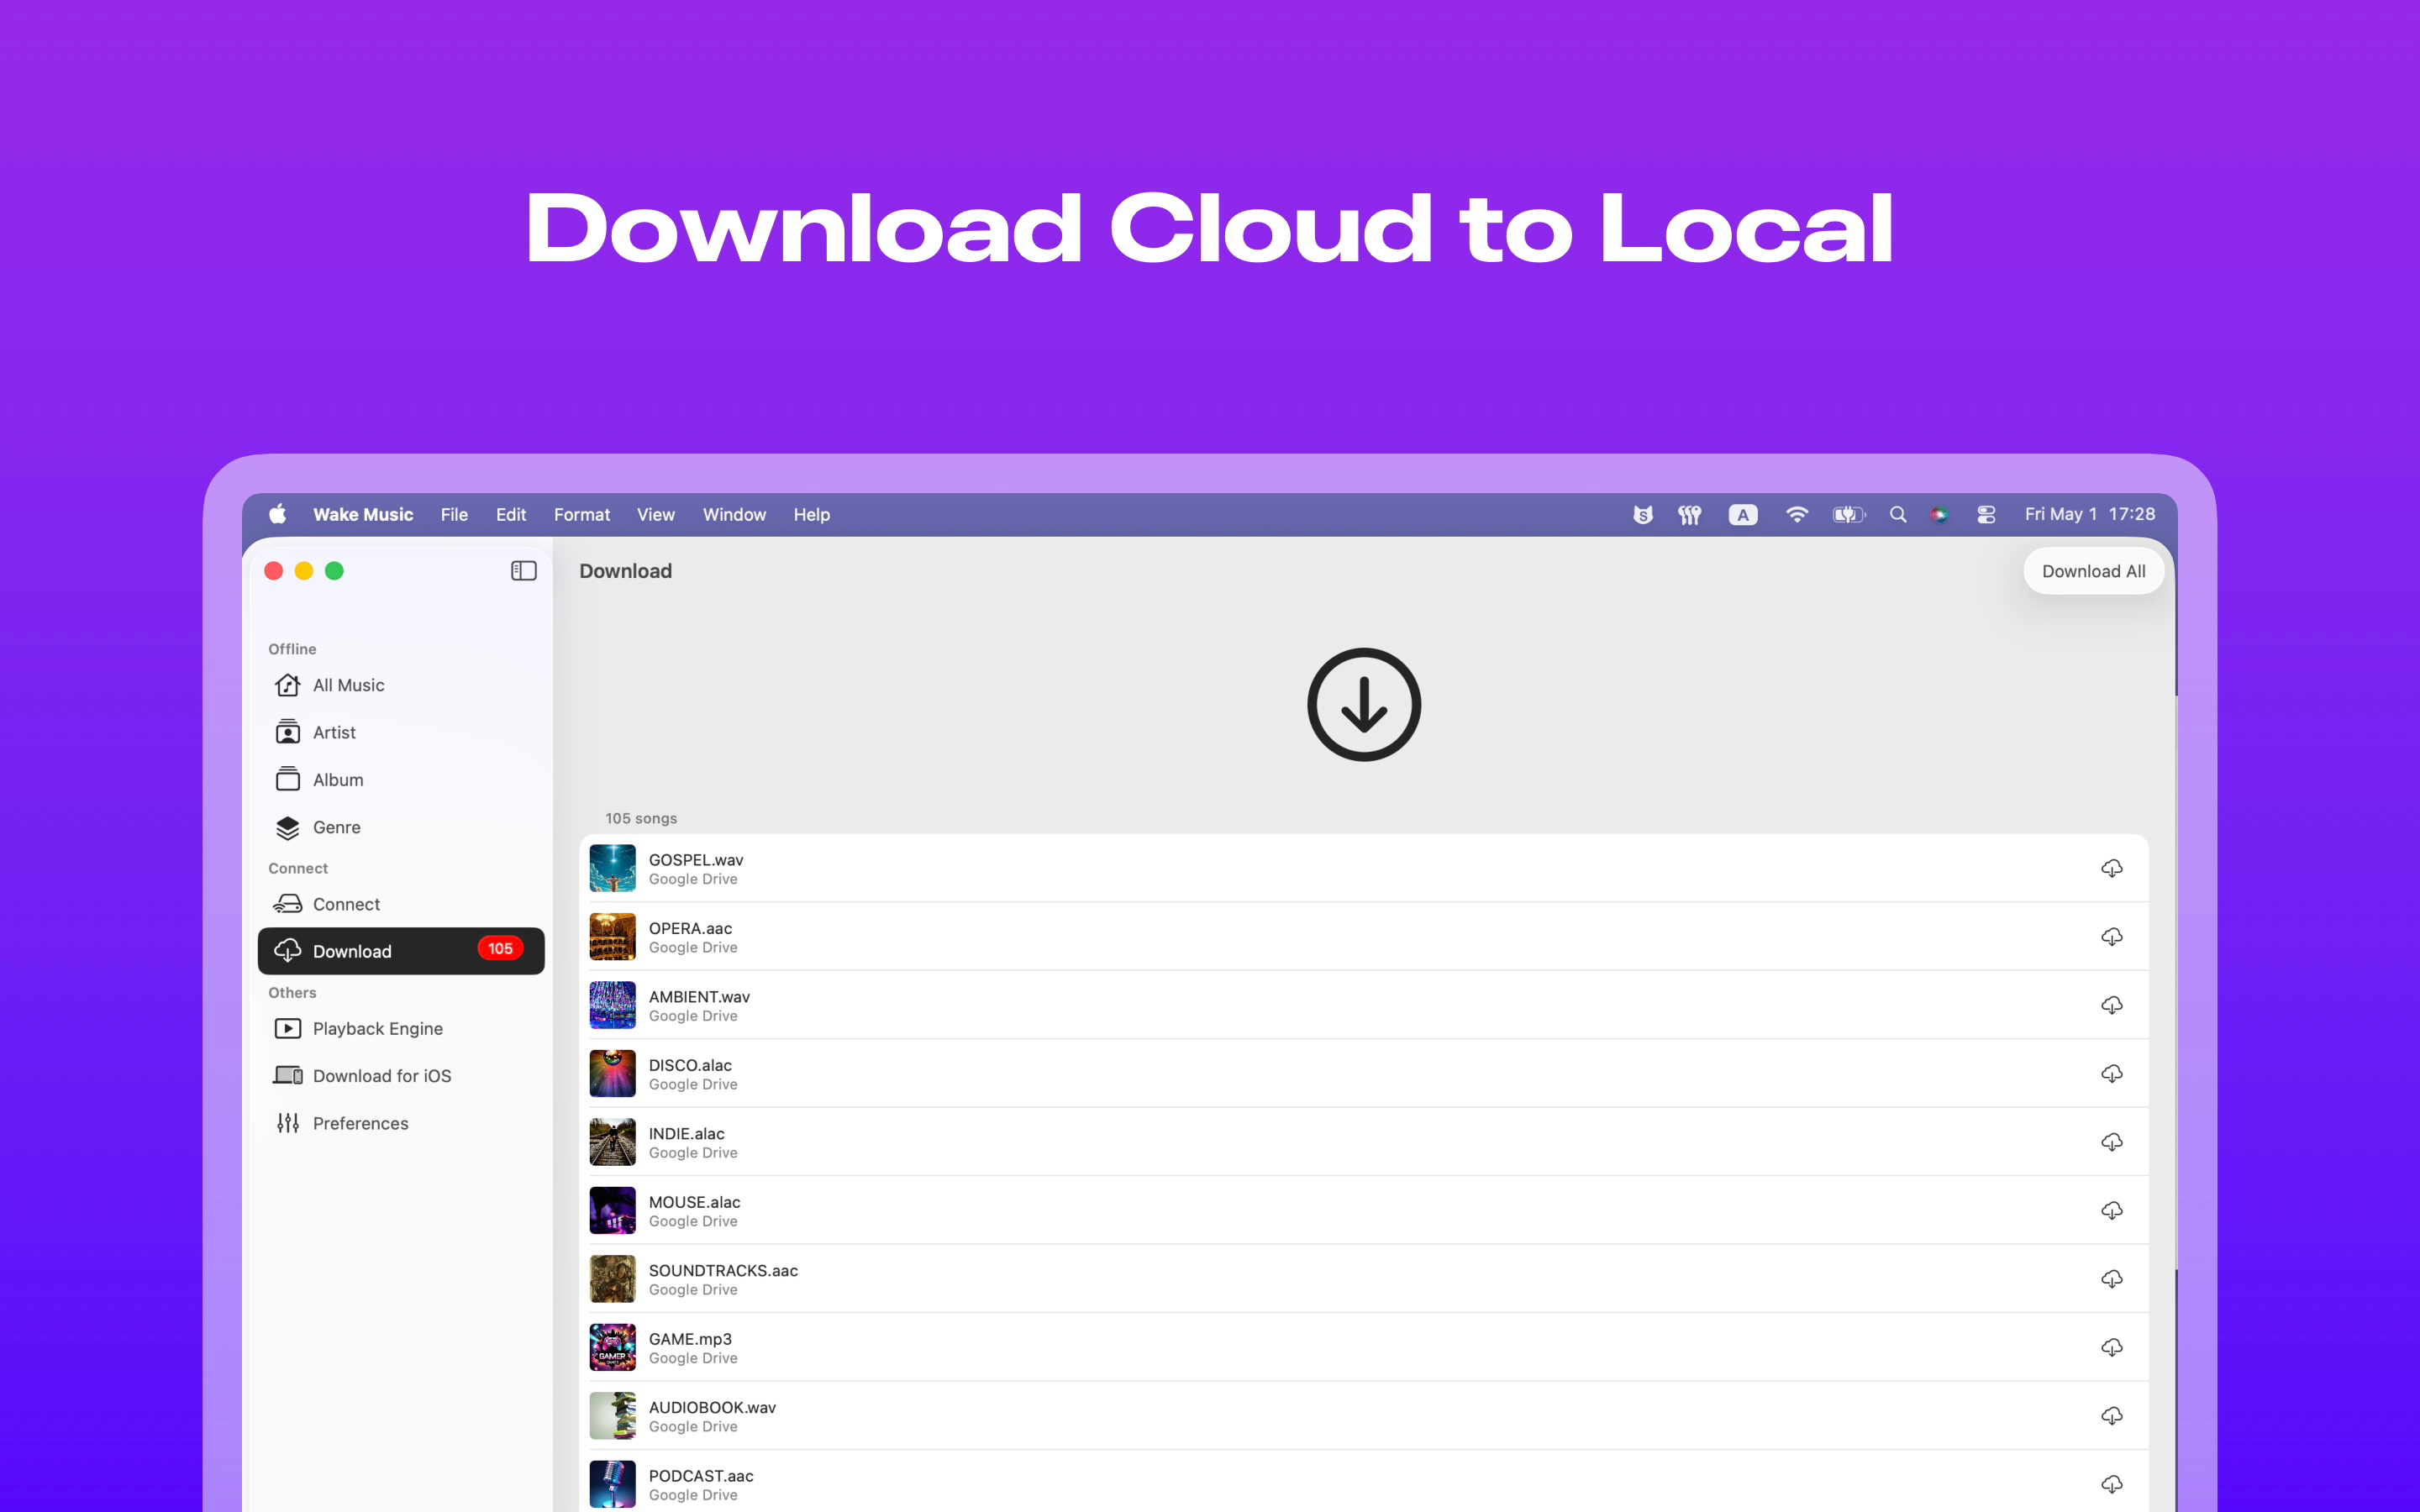2420x1512 pixels.
Task: Download OPERA.aac via its cloud icon
Action: click(x=2111, y=937)
